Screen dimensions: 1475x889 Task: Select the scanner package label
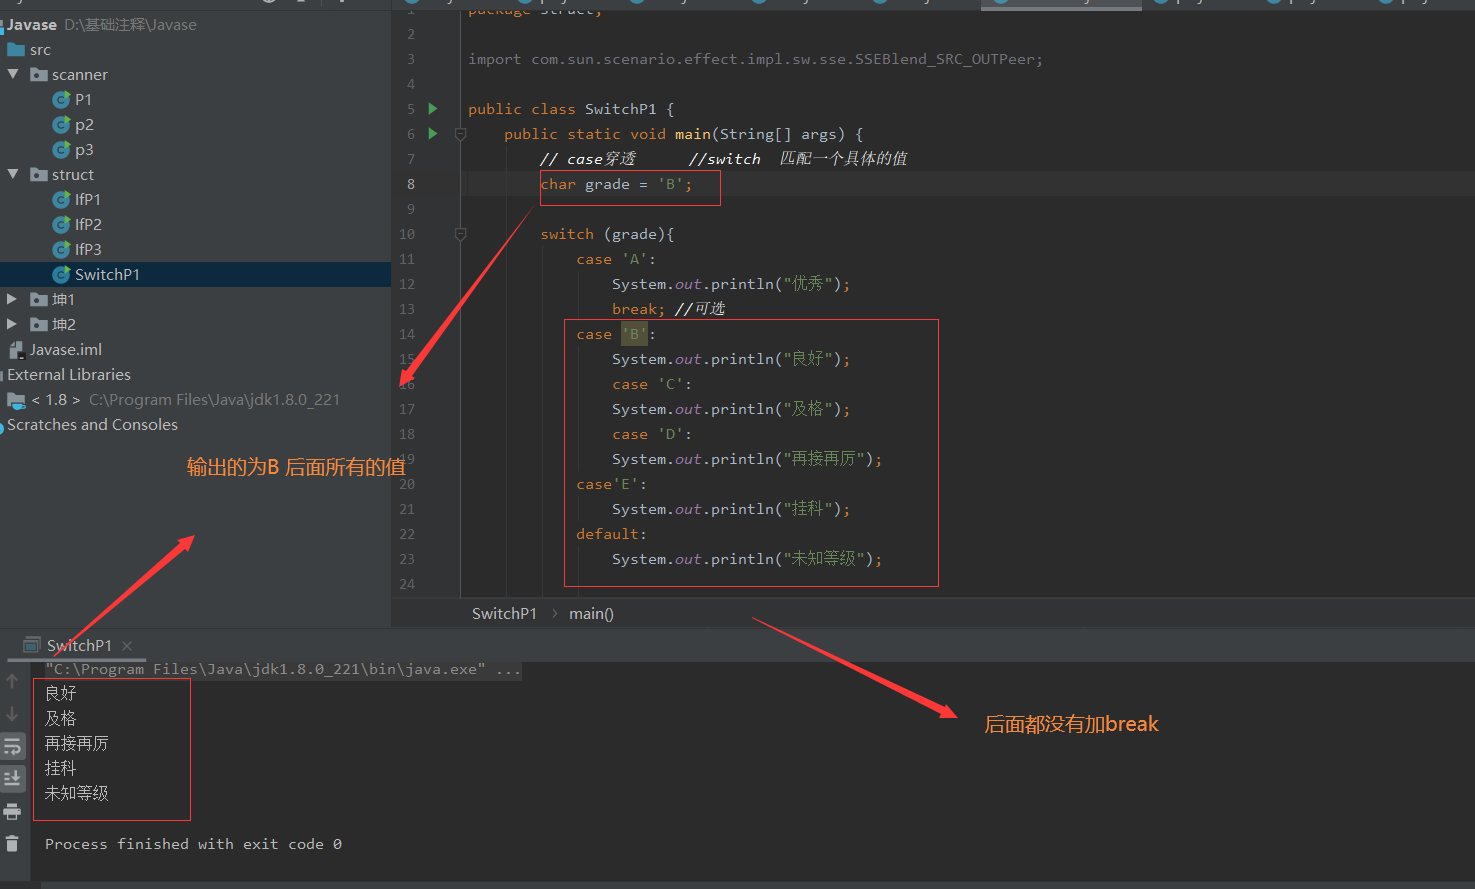pos(80,74)
